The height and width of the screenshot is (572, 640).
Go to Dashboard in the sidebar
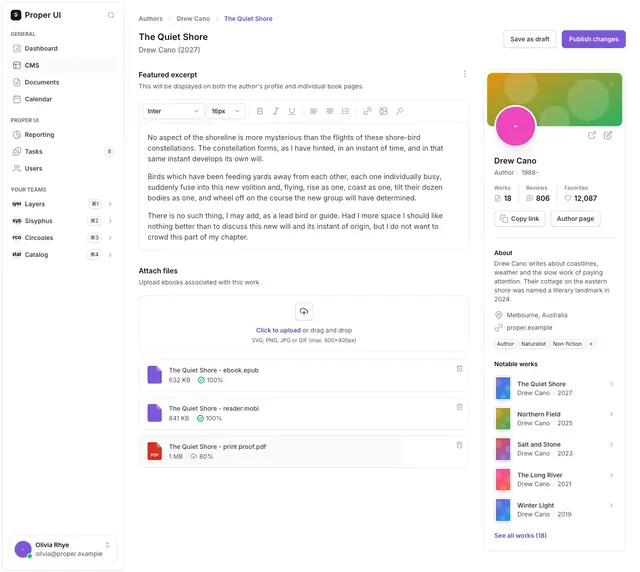click(x=63, y=49)
